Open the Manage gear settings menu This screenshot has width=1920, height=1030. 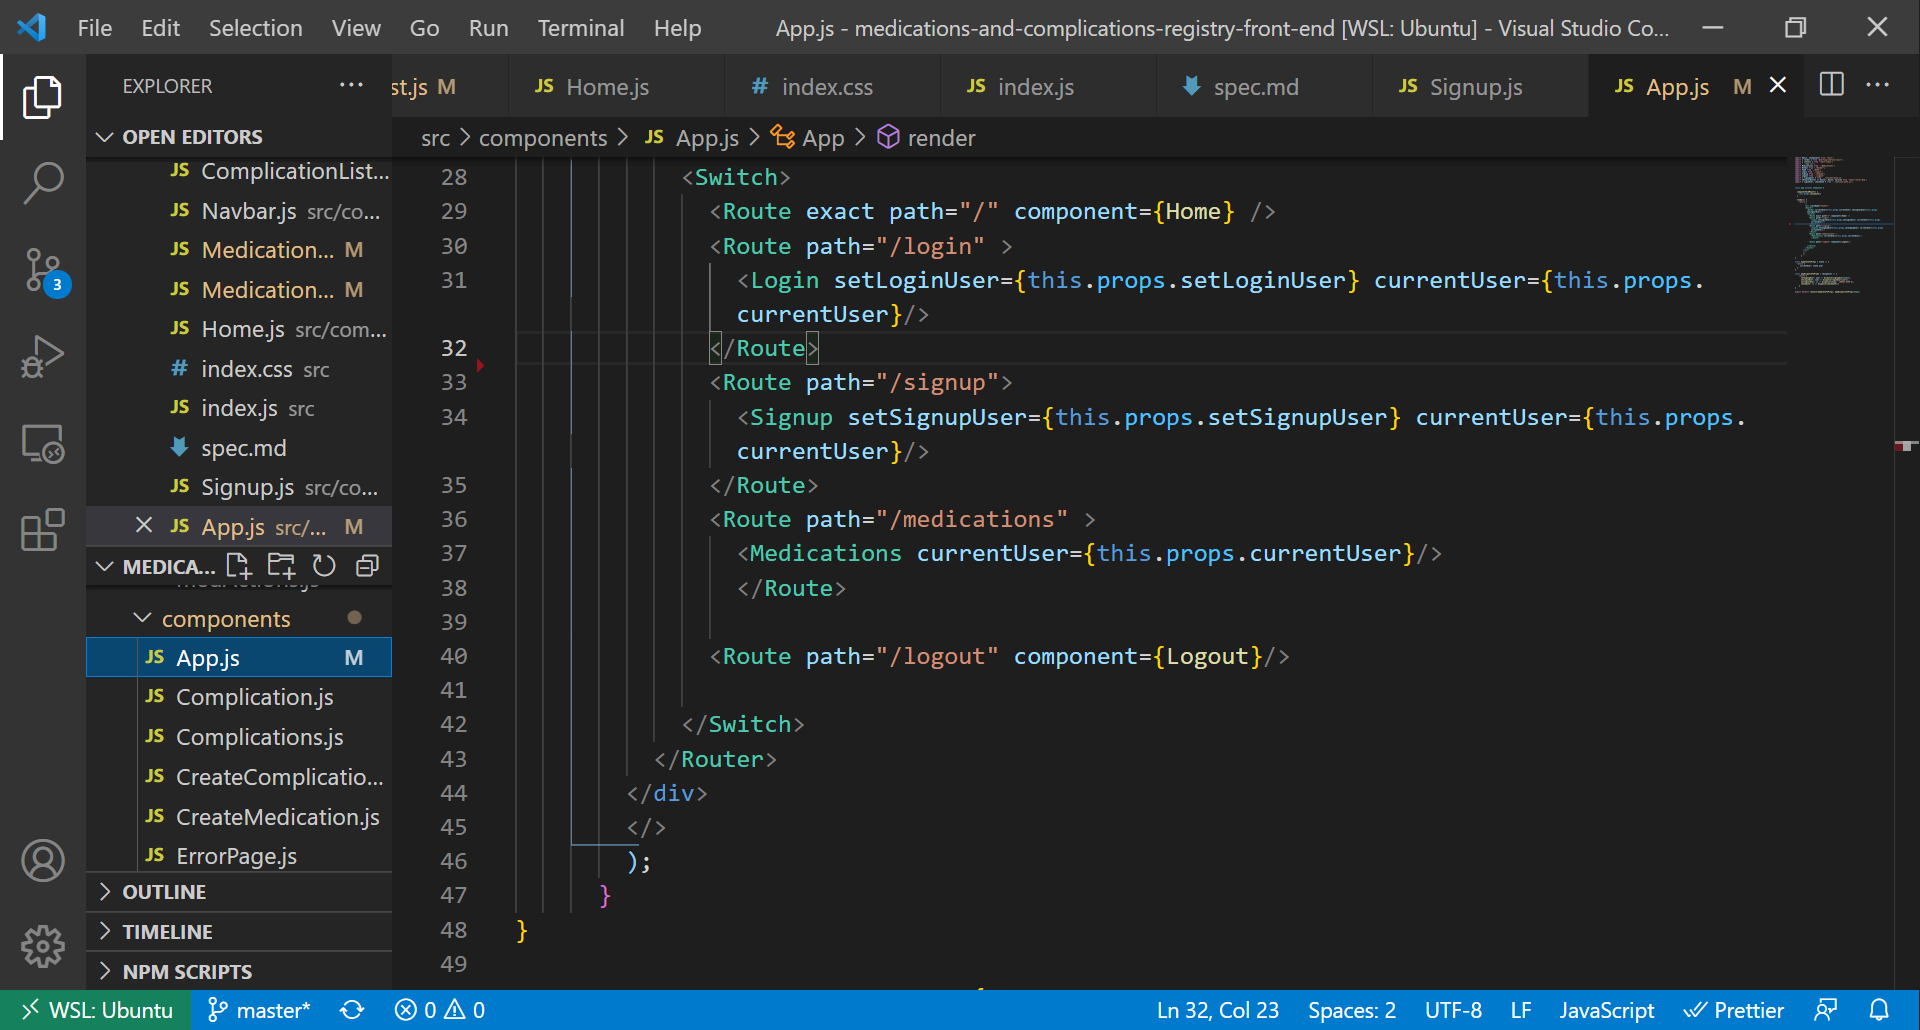[43, 945]
